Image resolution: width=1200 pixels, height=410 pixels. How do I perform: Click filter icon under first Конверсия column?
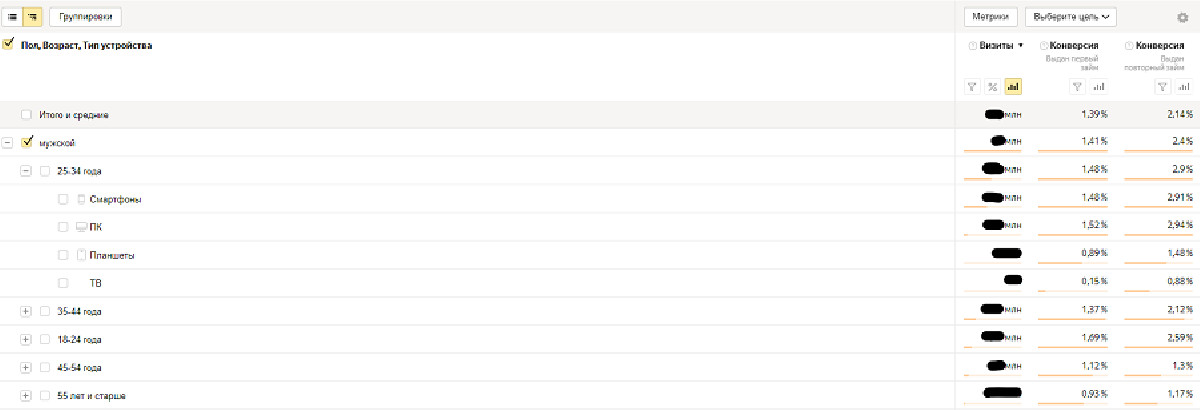coord(1077,87)
